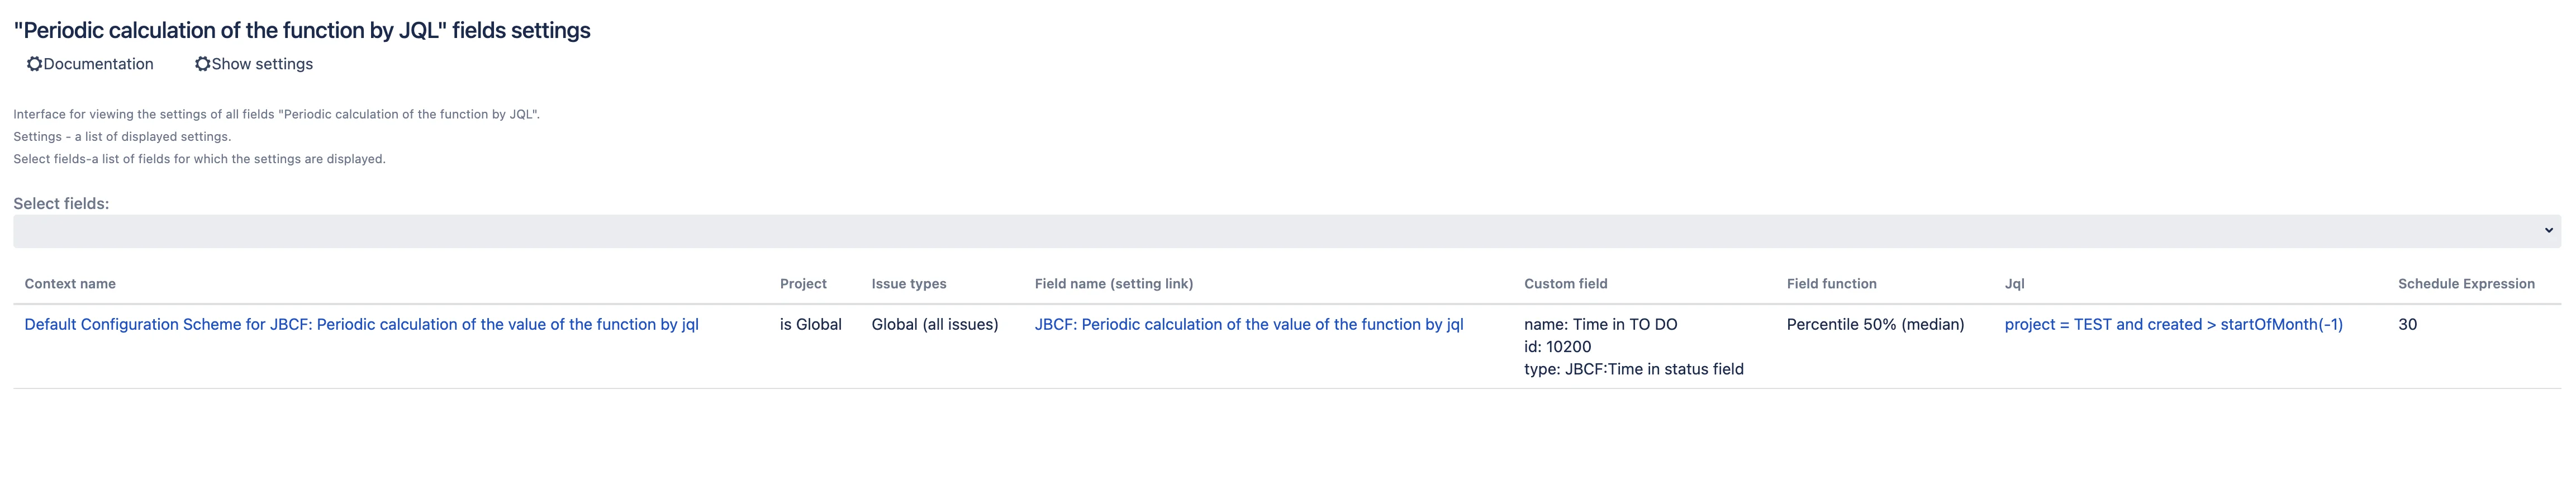
Task: Open the Default Configuration Scheme for JBCF link
Action: click(361, 324)
